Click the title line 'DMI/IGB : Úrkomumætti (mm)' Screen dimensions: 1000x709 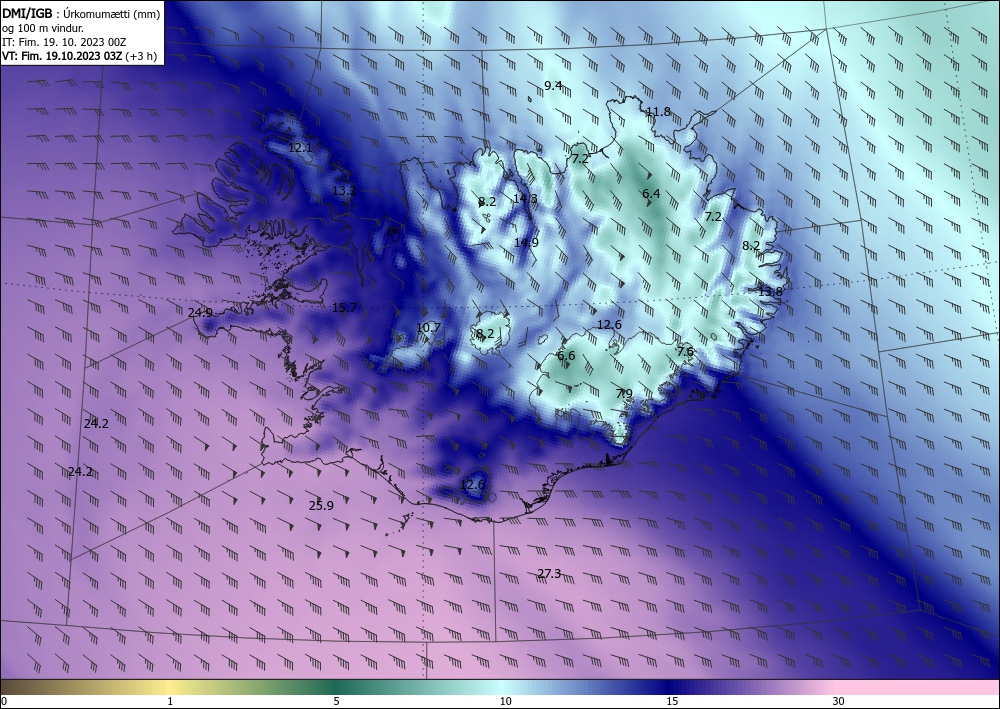[81, 13]
